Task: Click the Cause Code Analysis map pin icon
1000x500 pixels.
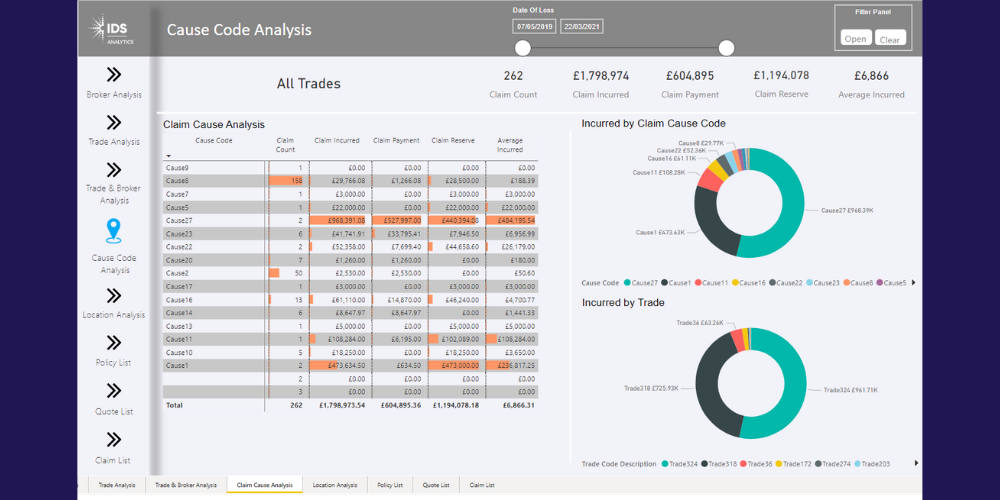Action: click(114, 232)
